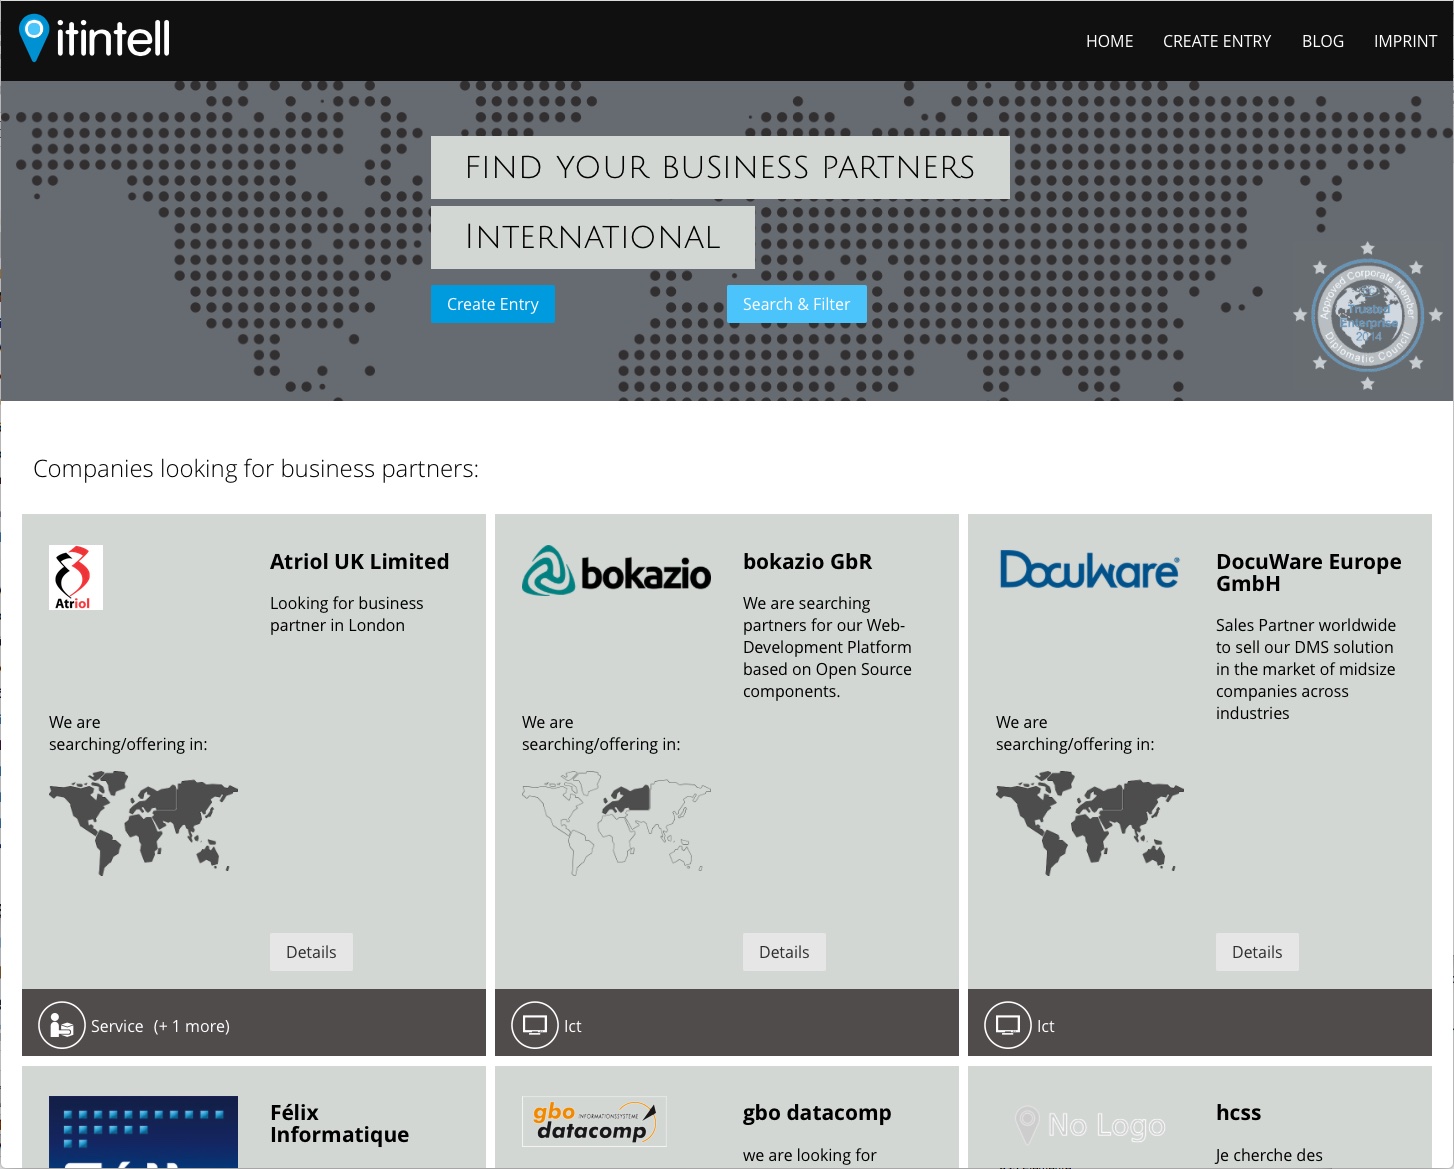The height and width of the screenshot is (1169, 1454).
Task: Click the 'Sales Partner worldwide' description text
Action: (x=1306, y=669)
